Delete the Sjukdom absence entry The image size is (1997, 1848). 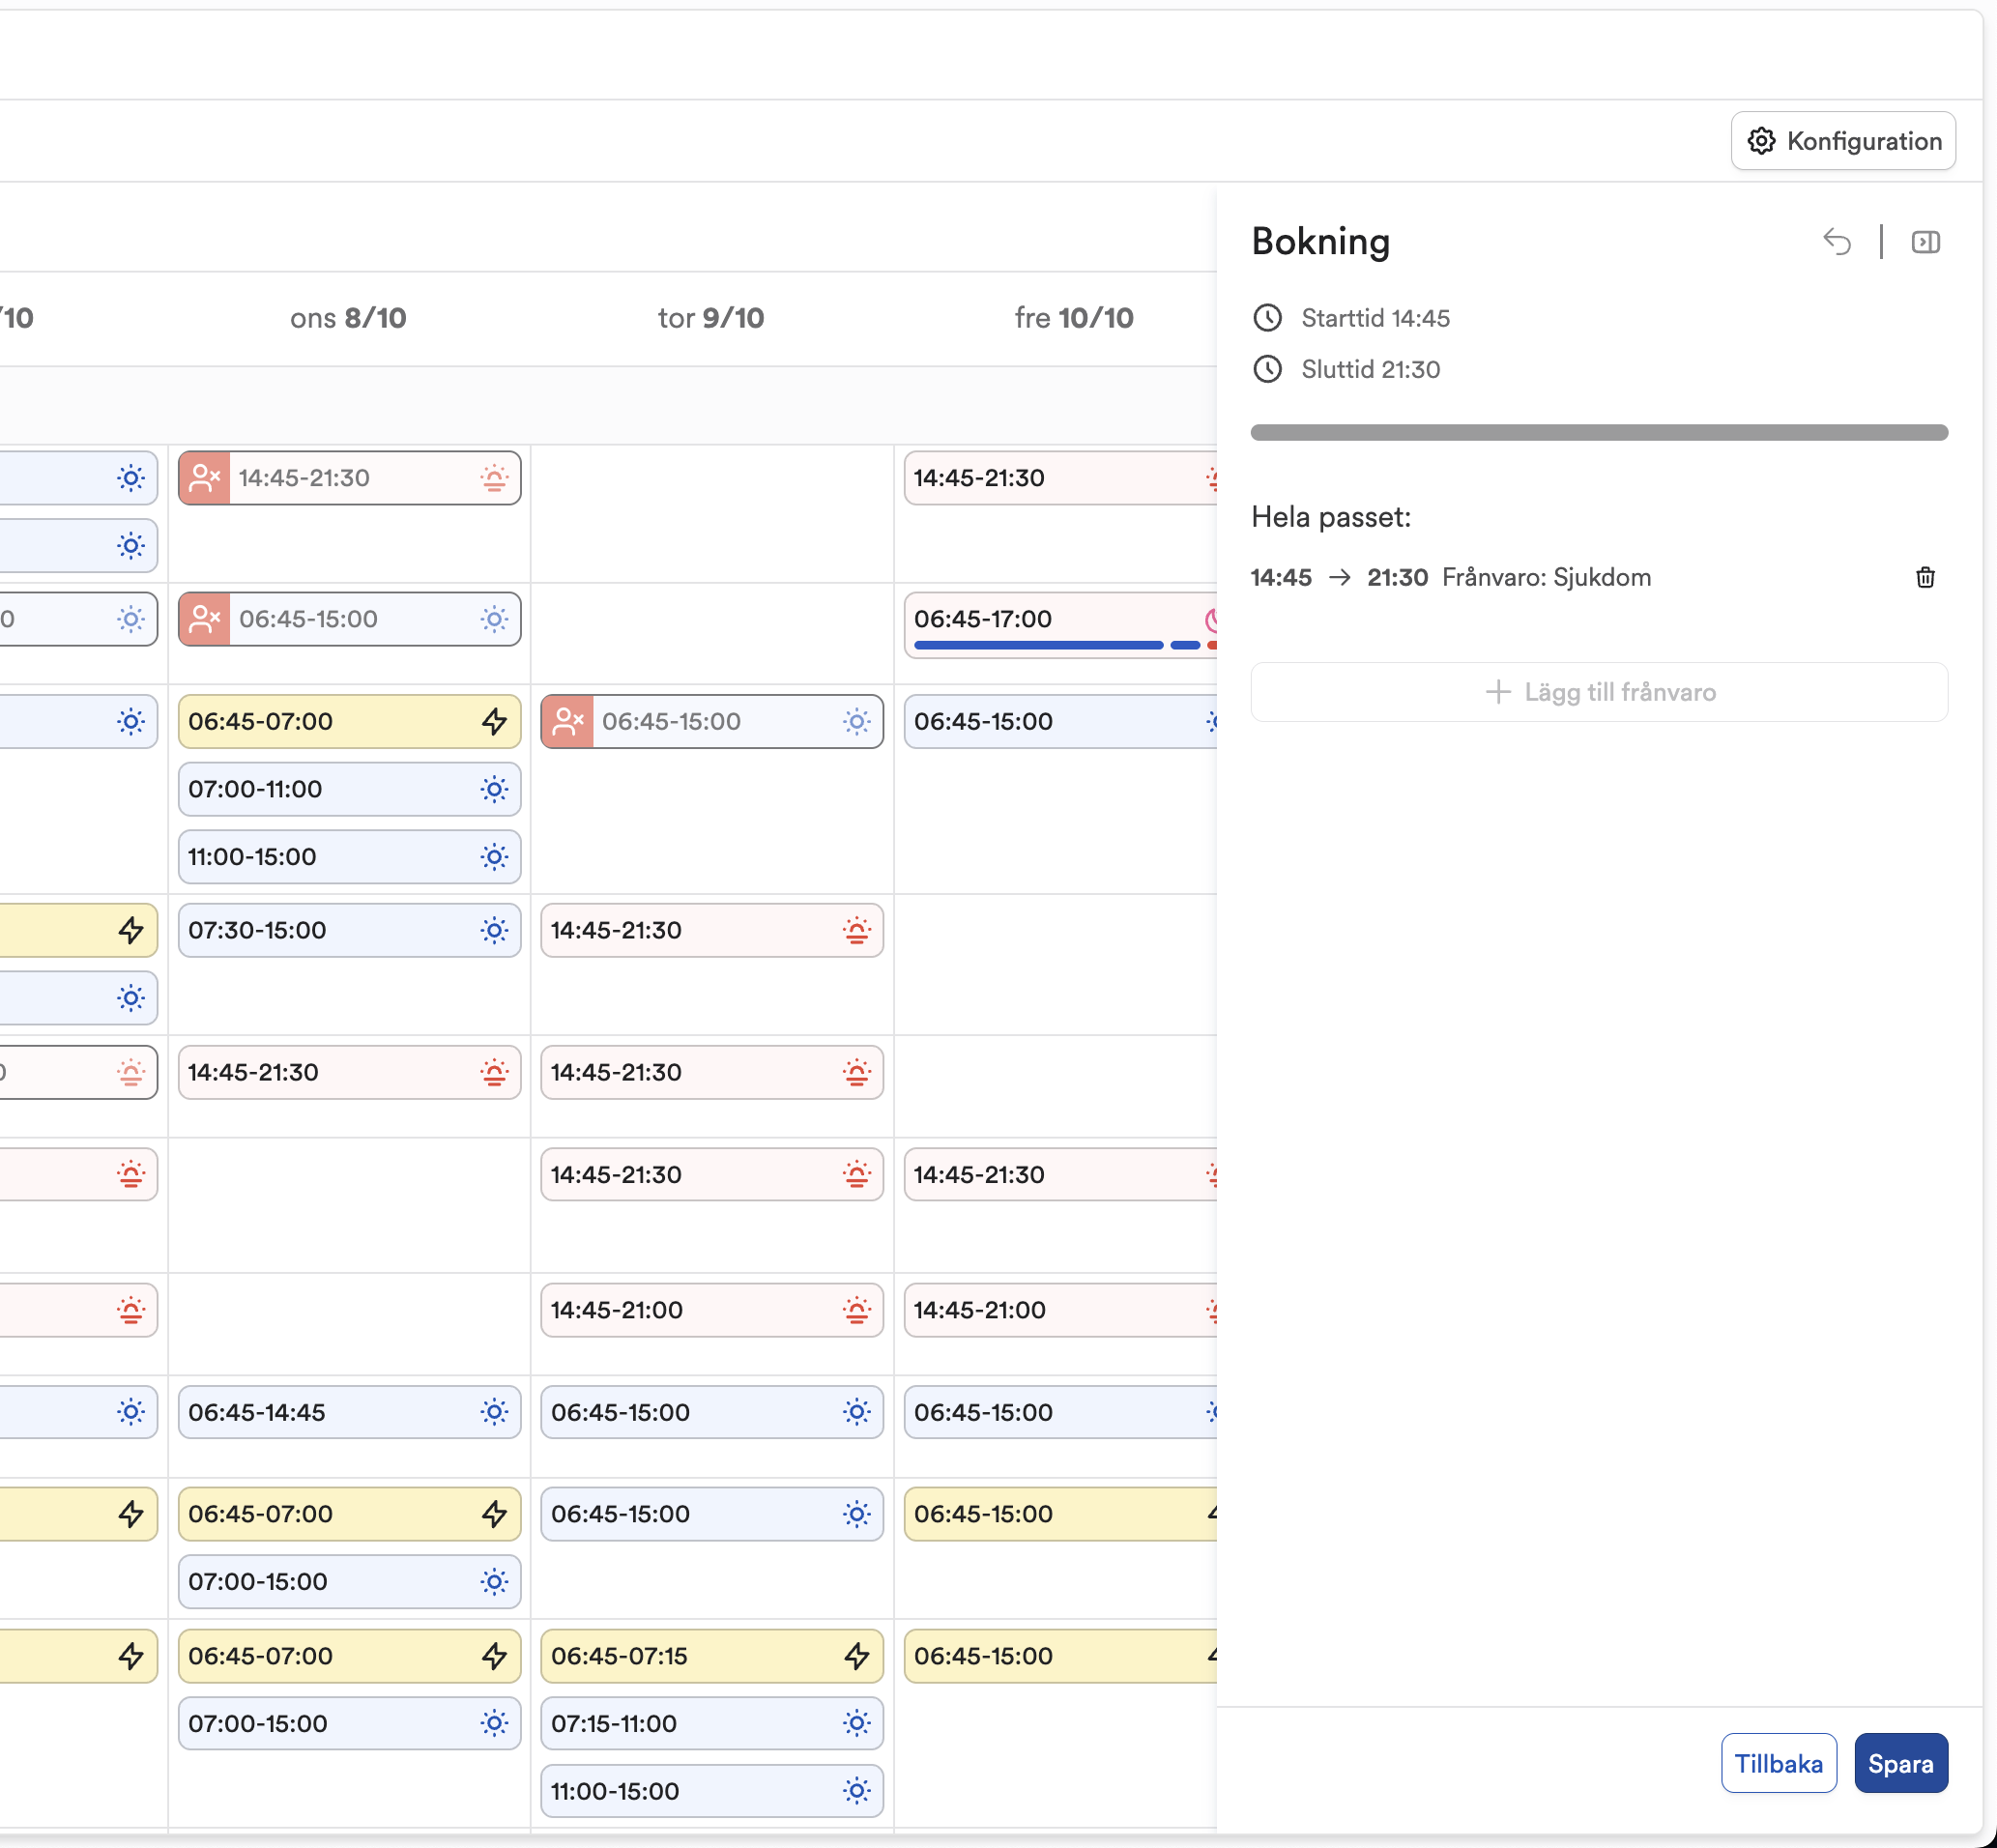pos(1924,577)
